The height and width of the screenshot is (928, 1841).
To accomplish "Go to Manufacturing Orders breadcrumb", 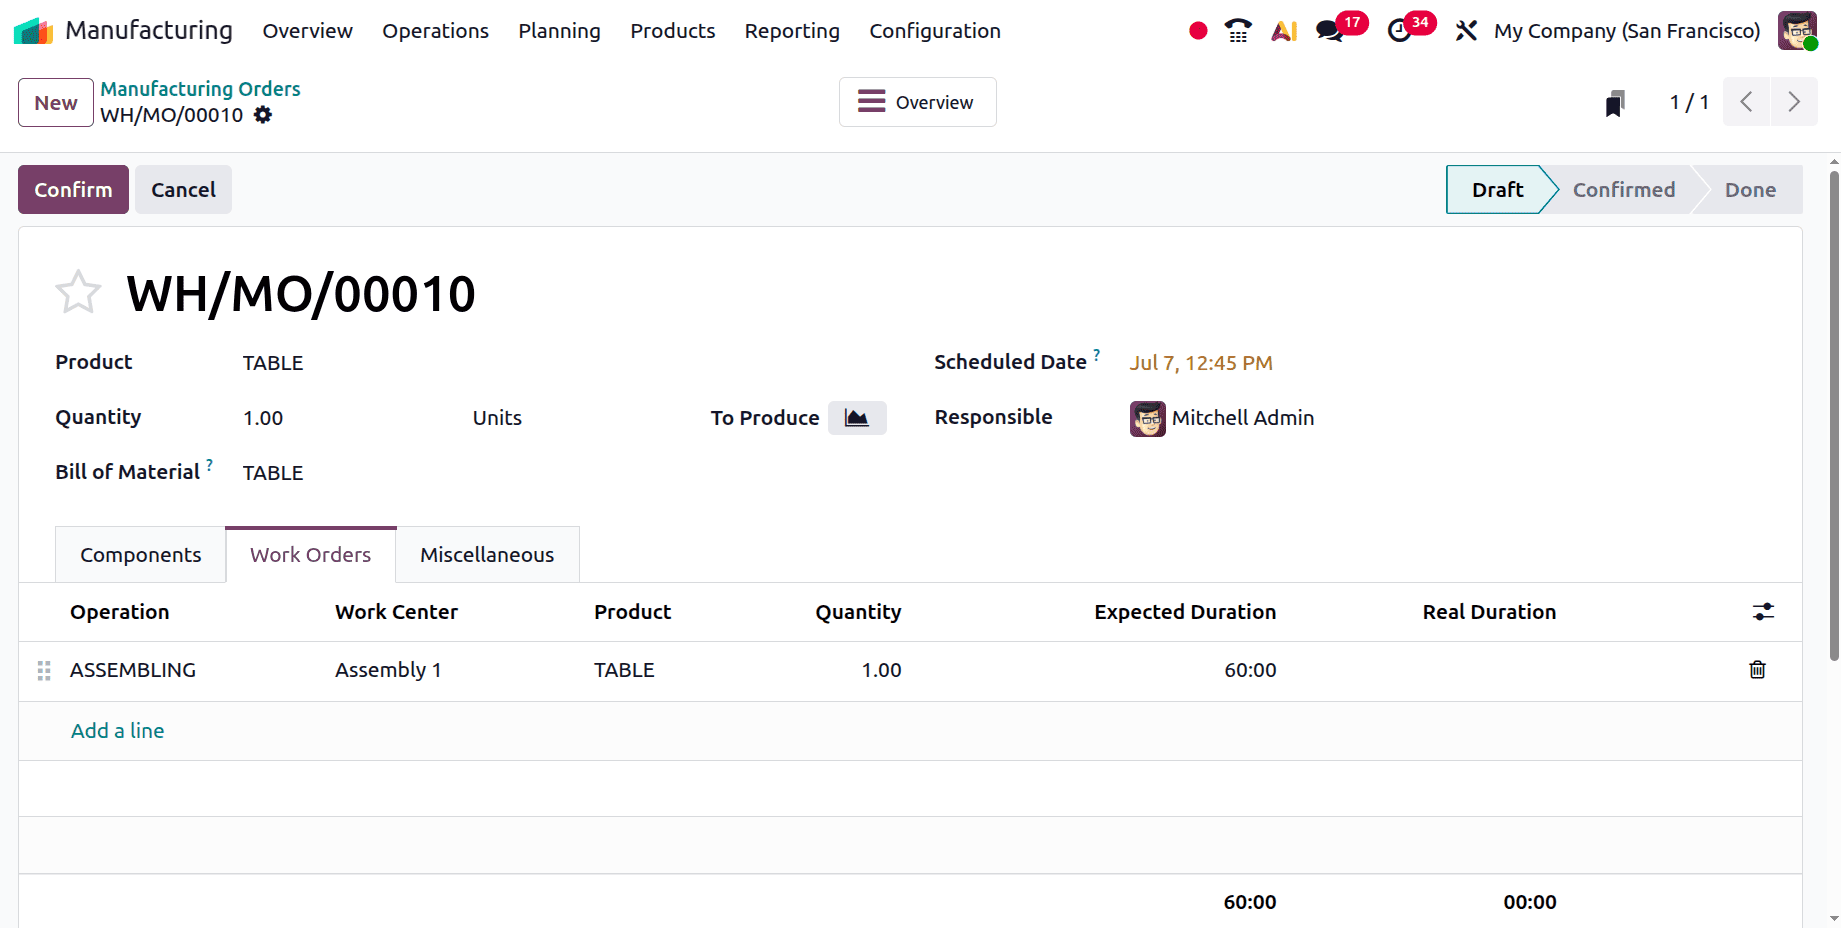I will (200, 89).
